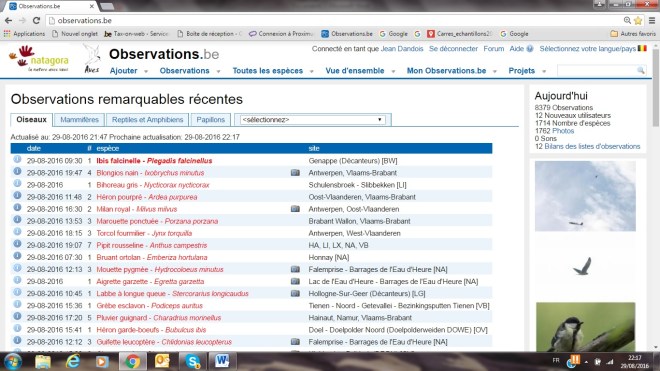View photo camera icon for Labbe à longue queue
The height and width of the screenshot is (371, 660).
click(x=295, y=294)
